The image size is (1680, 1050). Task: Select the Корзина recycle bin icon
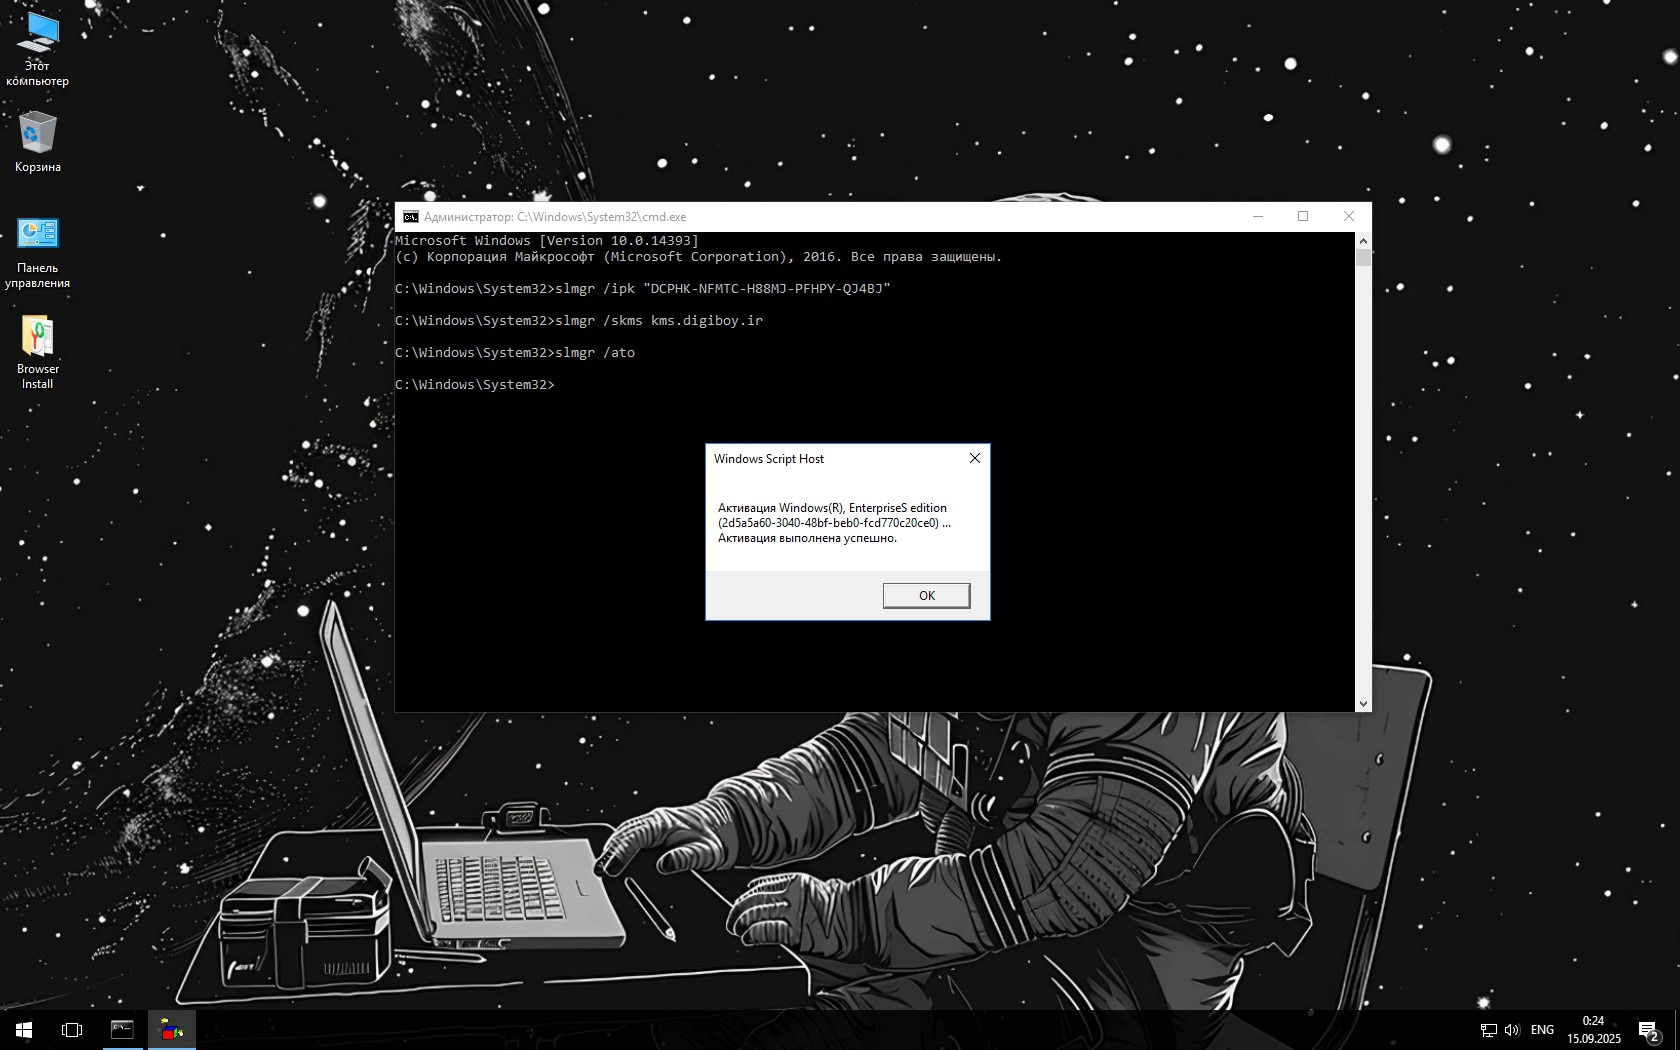pos(38,141)
